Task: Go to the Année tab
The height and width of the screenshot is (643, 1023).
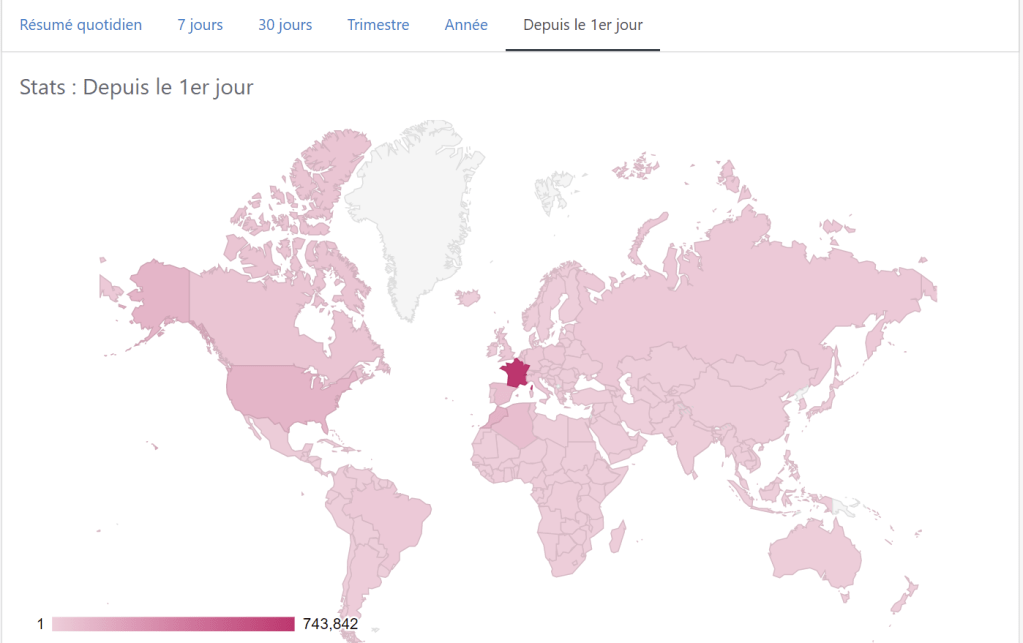Action: coord(466,25)
